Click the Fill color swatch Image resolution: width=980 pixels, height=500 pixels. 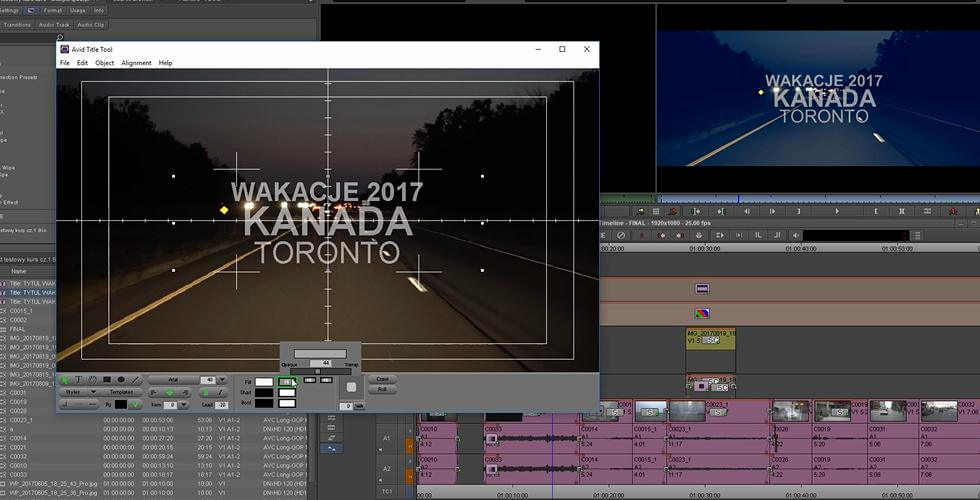(x=264, y=382)
